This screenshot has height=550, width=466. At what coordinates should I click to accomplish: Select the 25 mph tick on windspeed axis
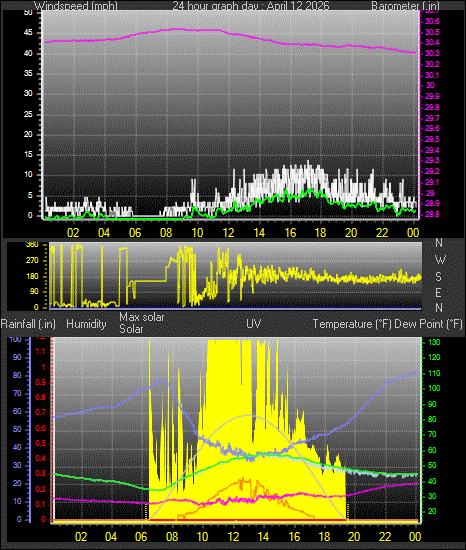[x=28, y=114]
